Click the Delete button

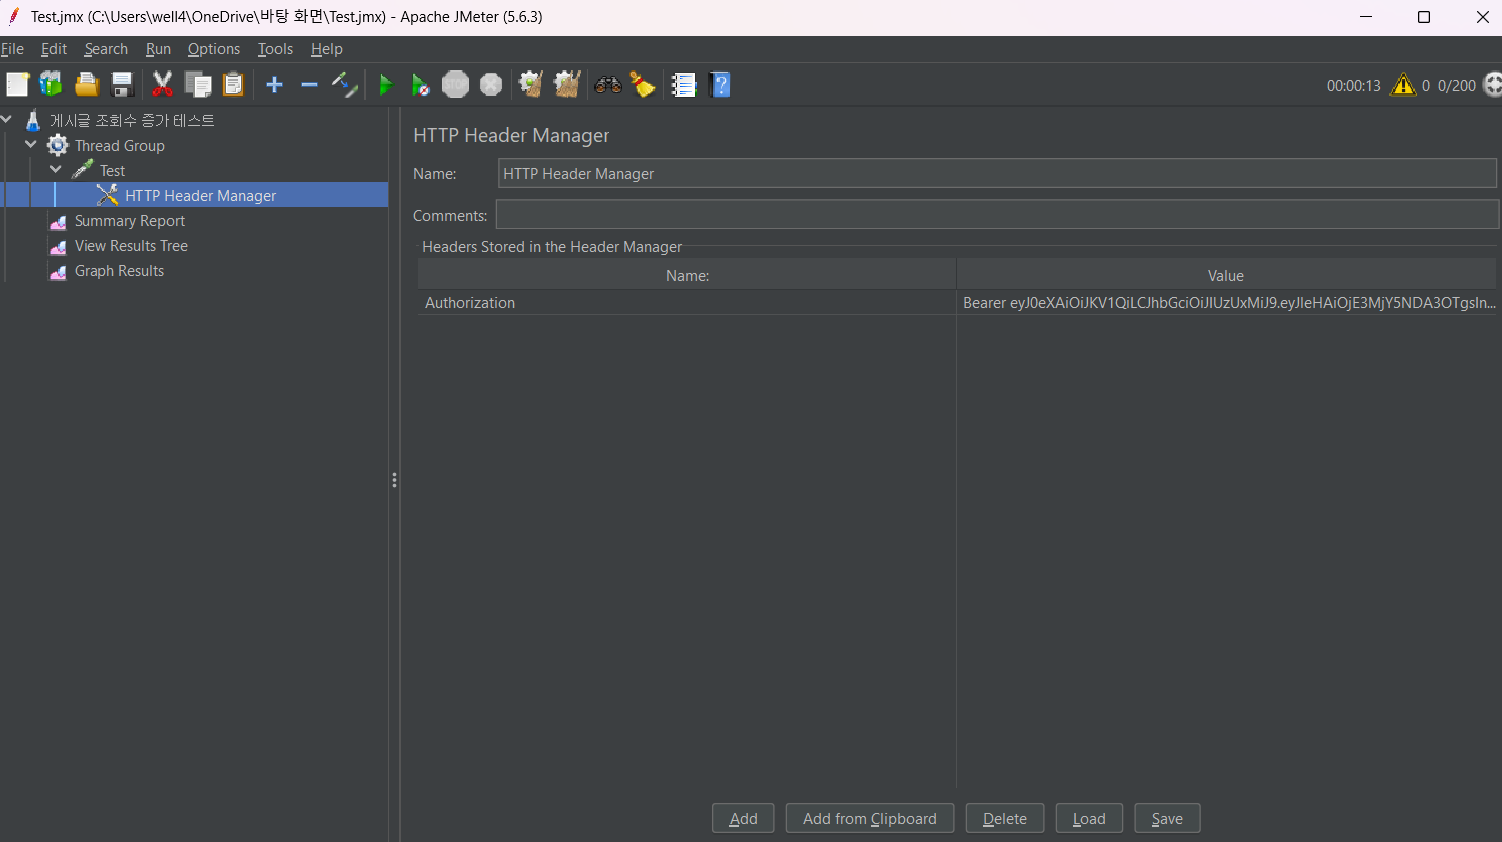coord(1005,818)
